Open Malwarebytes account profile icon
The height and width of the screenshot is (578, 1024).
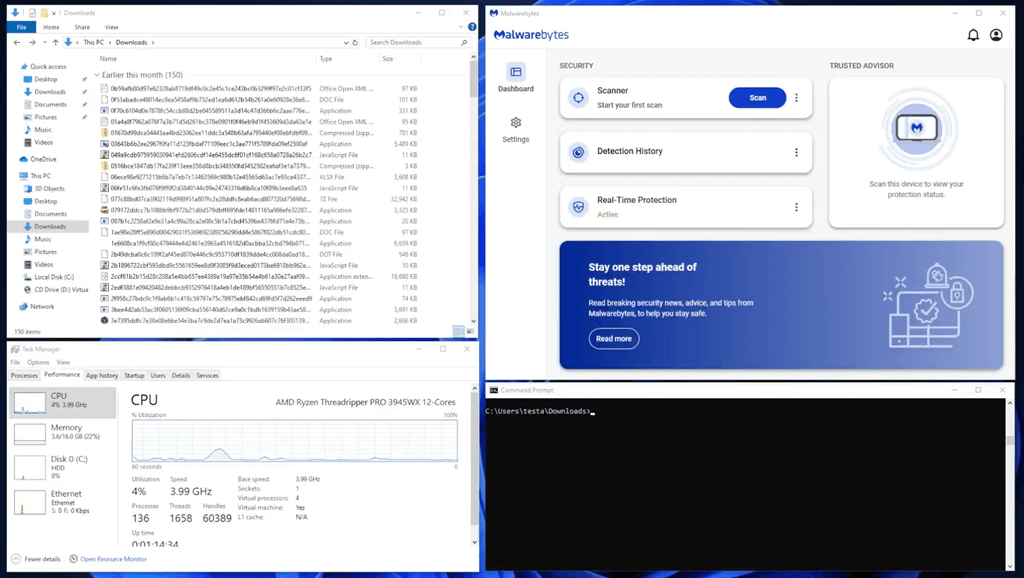(996, 35)
